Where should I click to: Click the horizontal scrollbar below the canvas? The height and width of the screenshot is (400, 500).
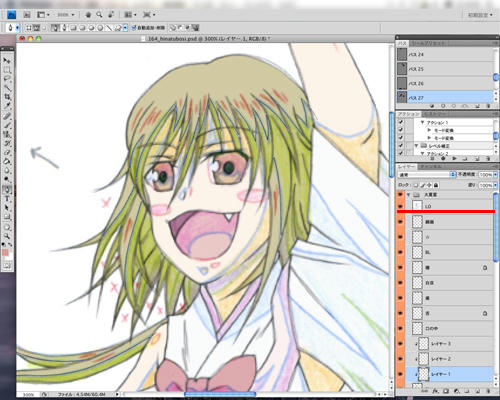click(x=220, y=394)
